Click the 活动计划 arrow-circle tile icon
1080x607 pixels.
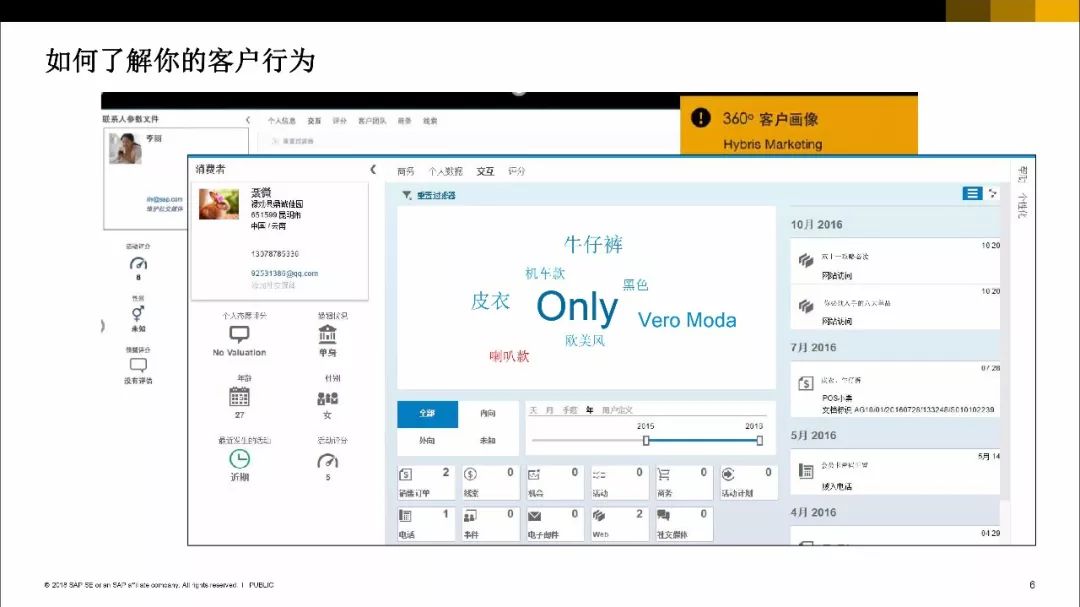tap(728, 474)
